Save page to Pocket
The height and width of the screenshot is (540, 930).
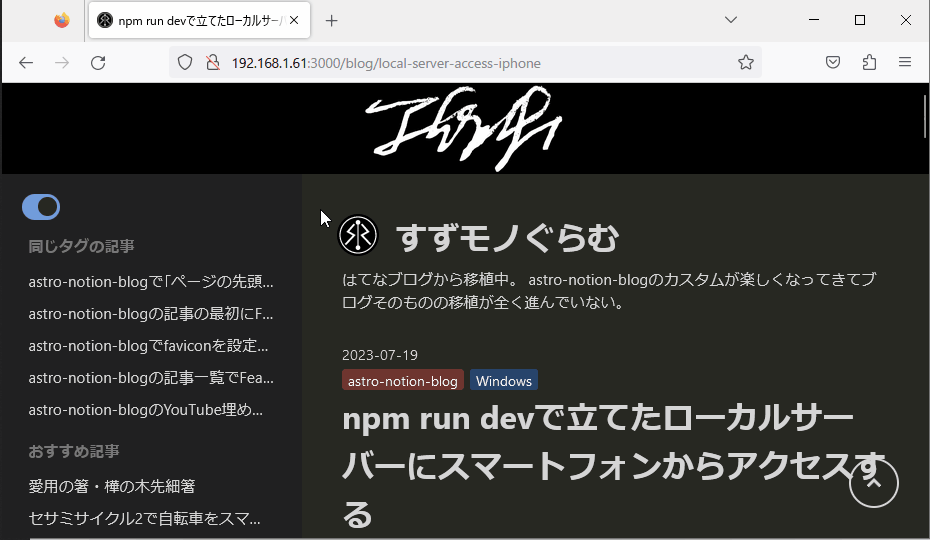(x=833, y=62)
